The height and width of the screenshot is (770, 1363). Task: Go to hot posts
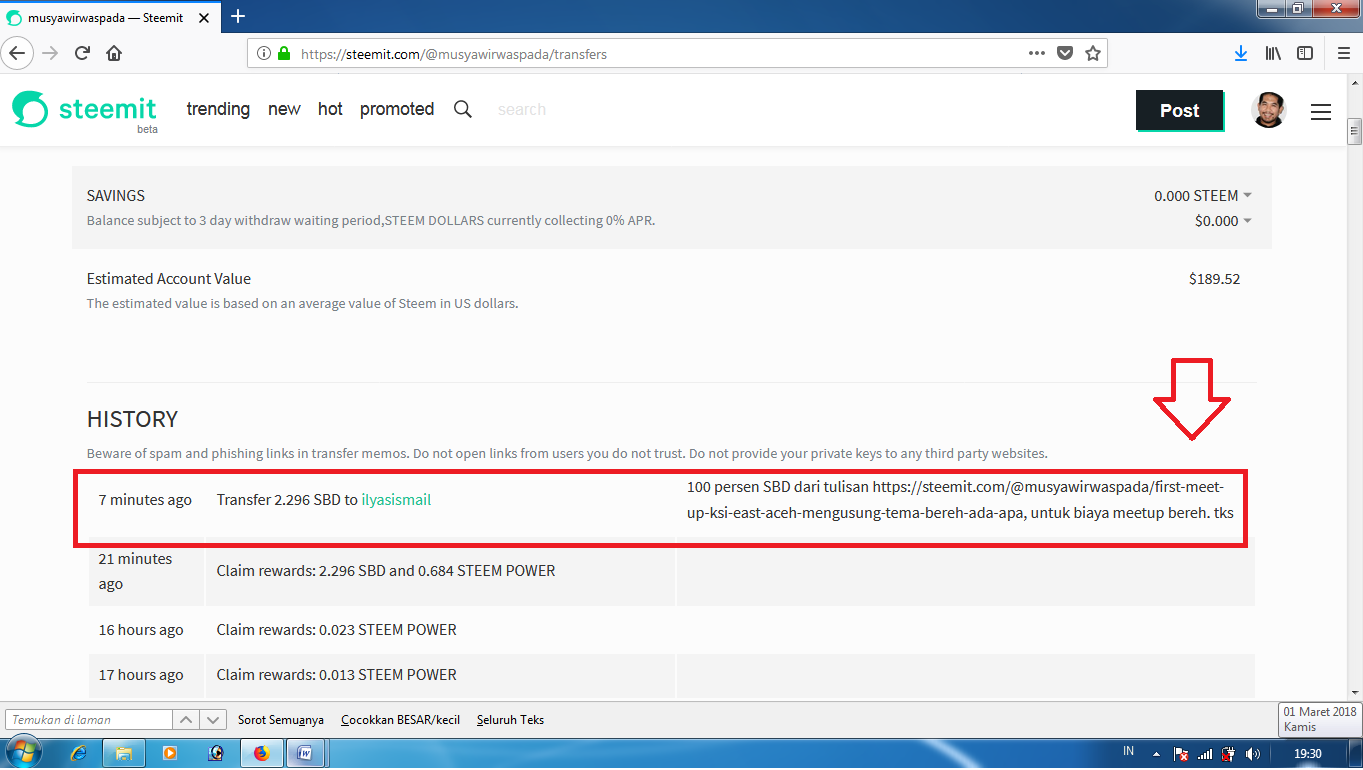330,109
